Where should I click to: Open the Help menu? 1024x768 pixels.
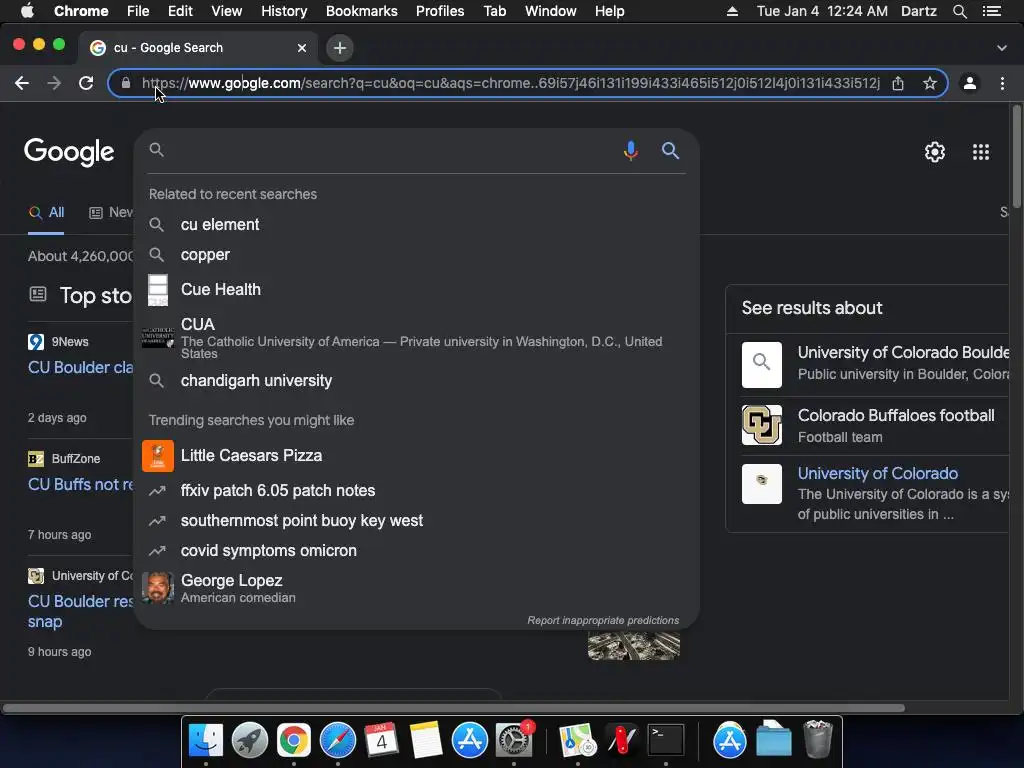(609, 11)
